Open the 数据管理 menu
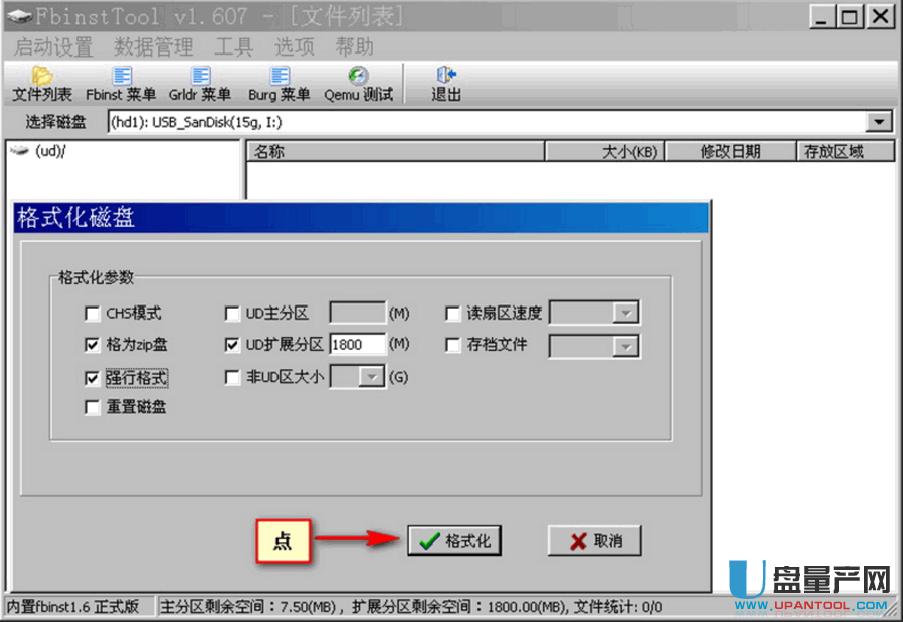Viewport: 903px width, 622px height. tap(154, 47)
